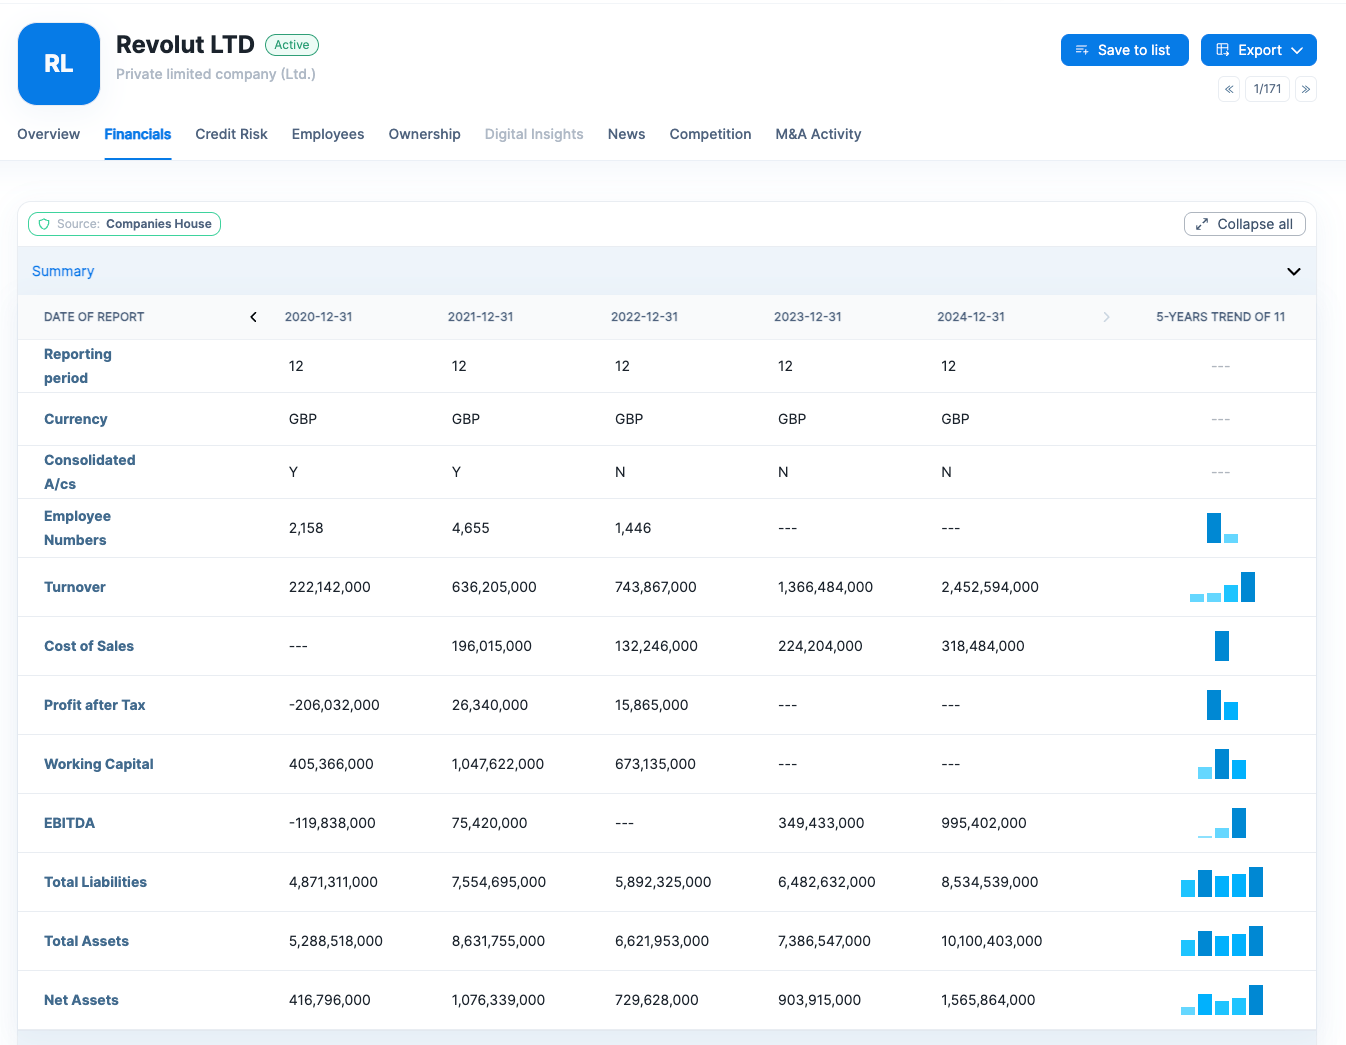Click profit value -206,032,000

click(x=334, y=705)
